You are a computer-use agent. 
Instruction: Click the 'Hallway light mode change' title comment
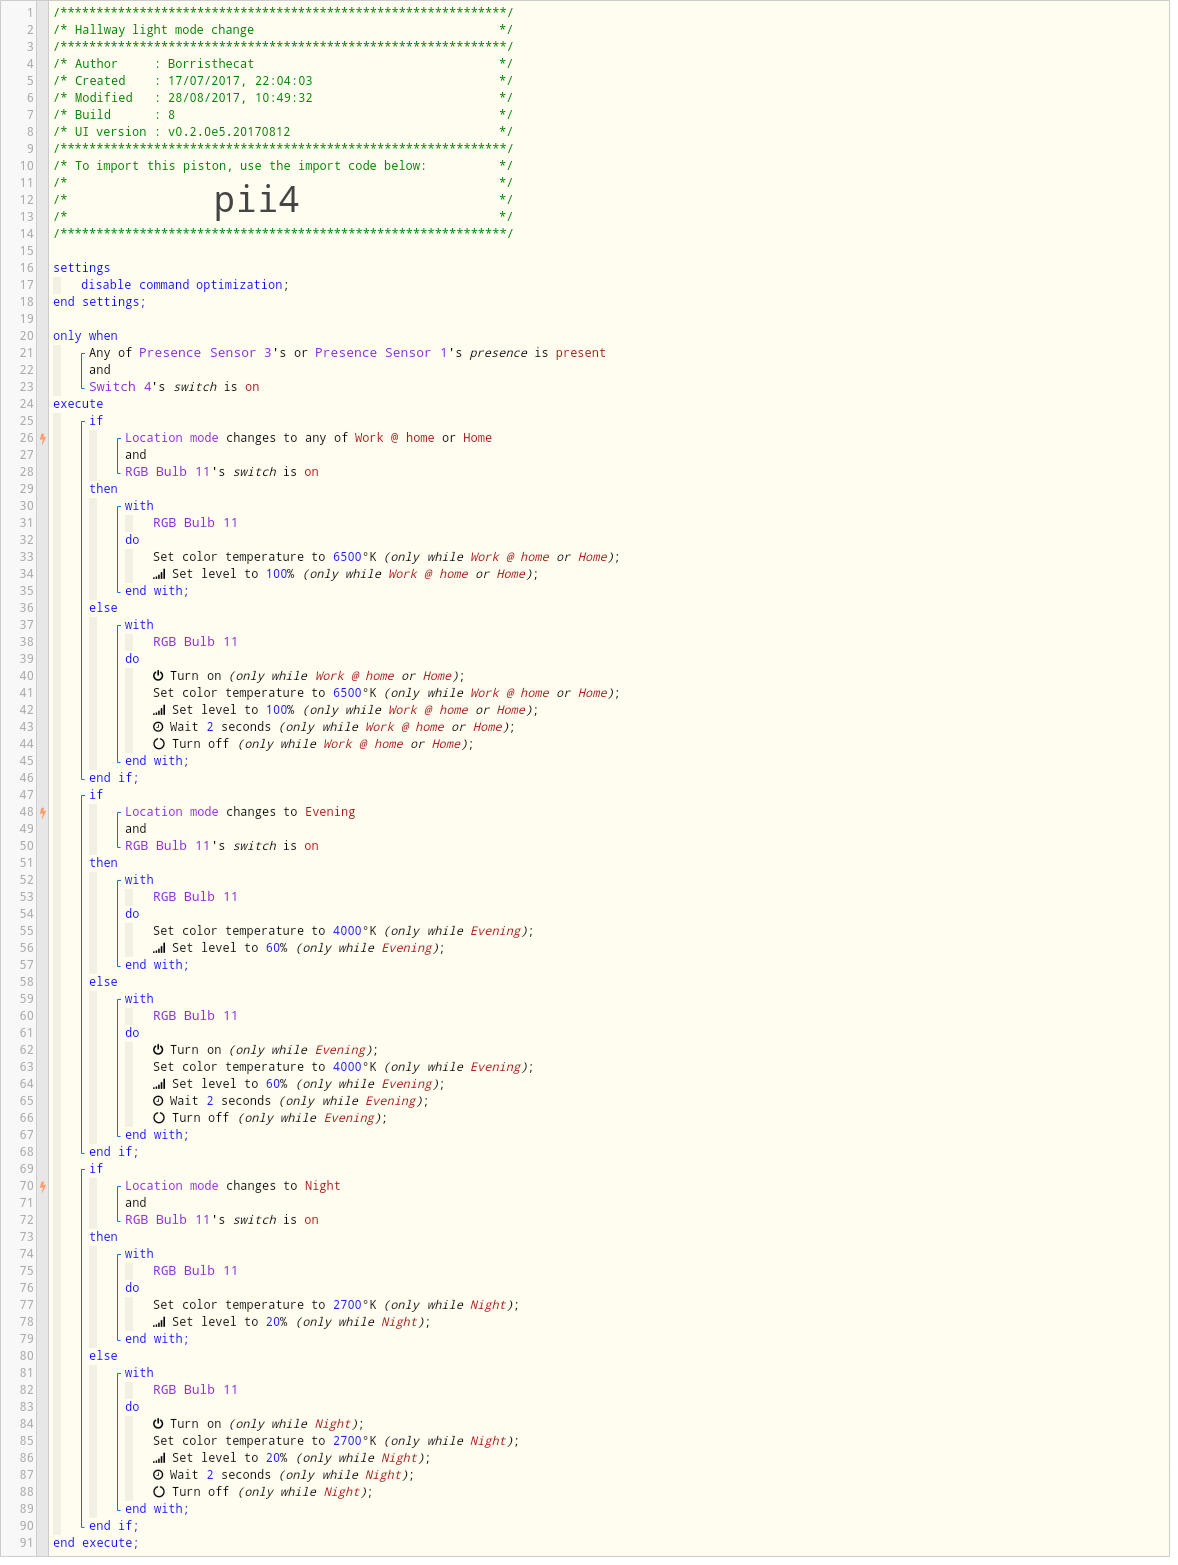164,30
